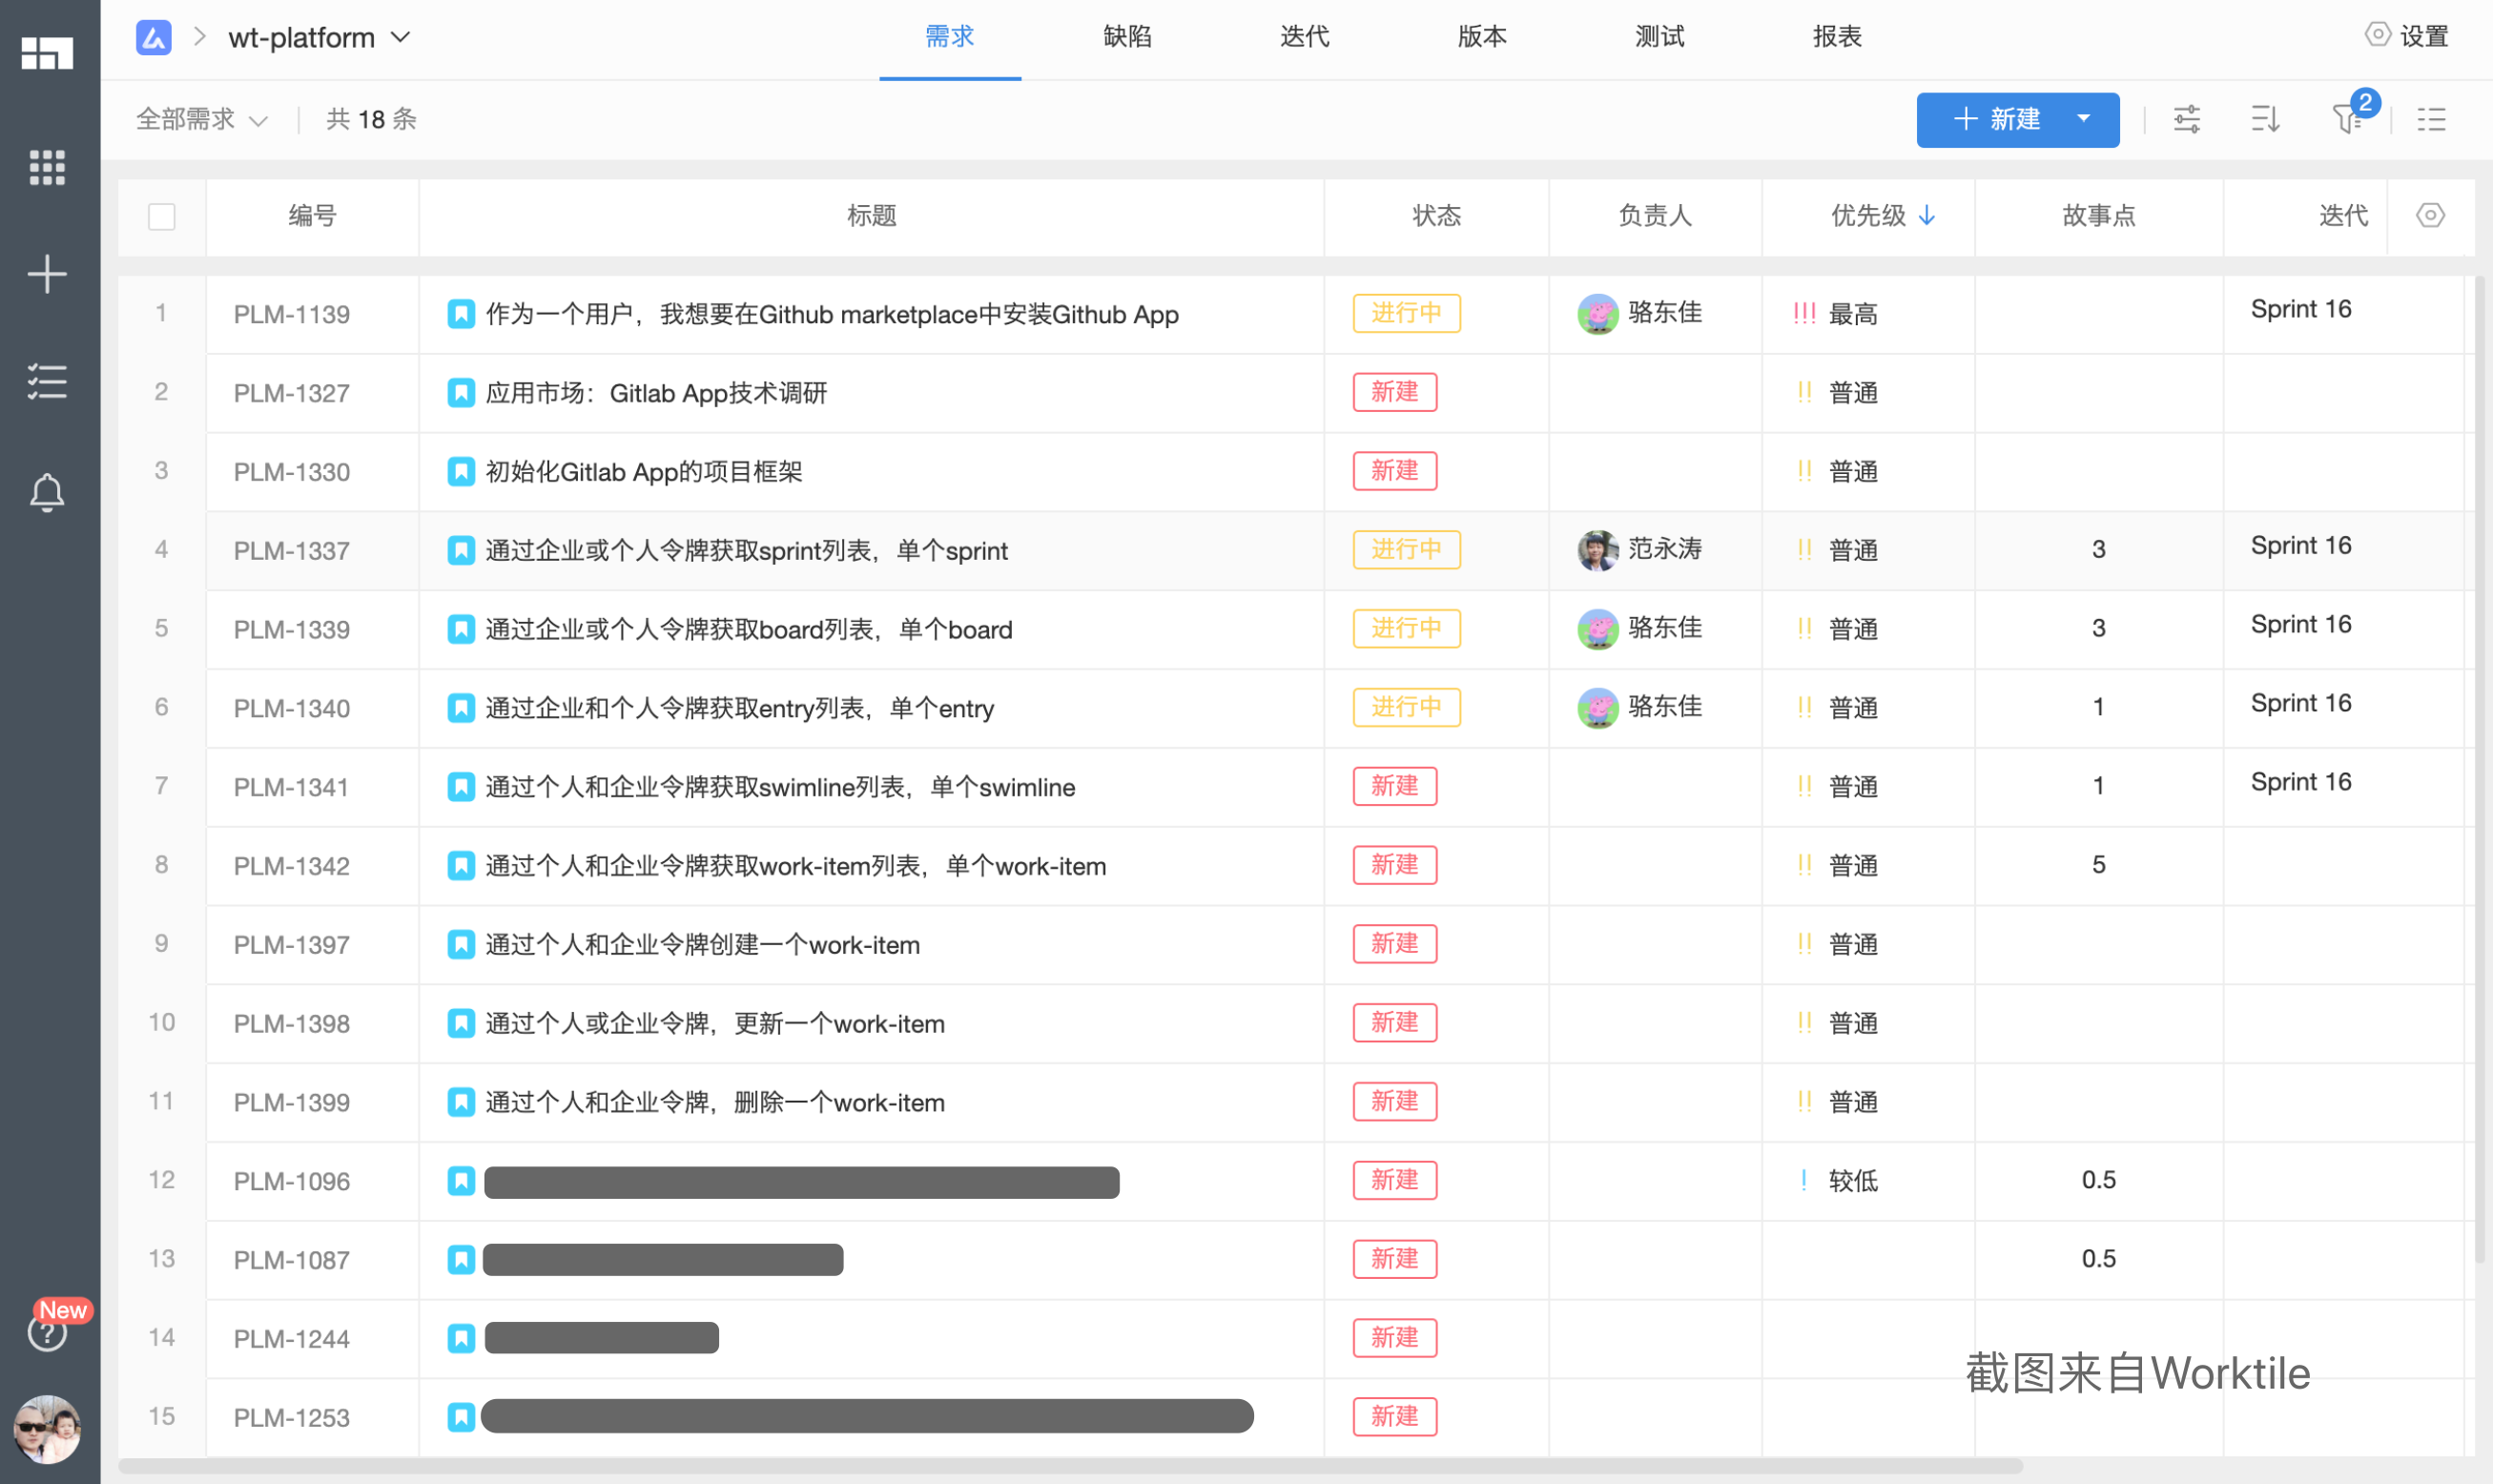Open the view settings sliders icon
This screenshot has width=2493, height=1484.
(2187, 119)
